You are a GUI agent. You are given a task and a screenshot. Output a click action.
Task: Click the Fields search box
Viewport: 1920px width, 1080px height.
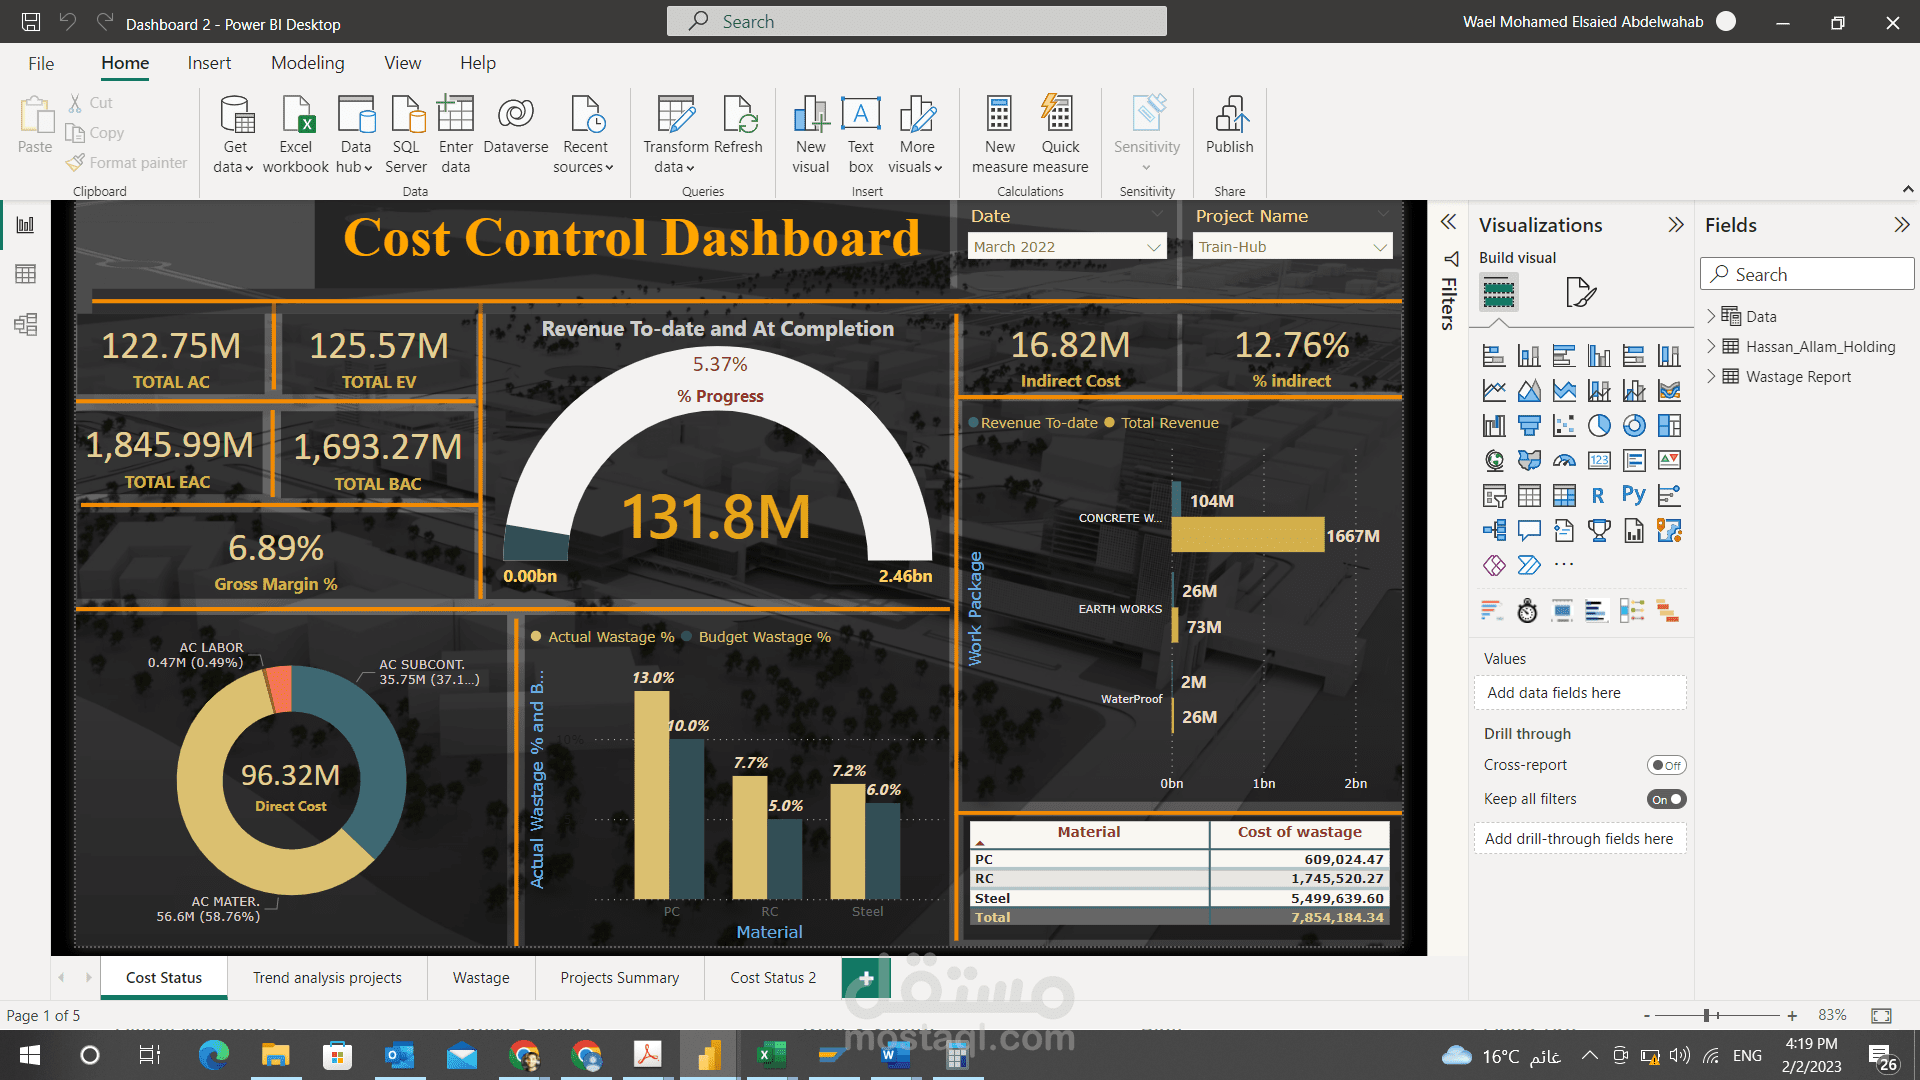click(1807, 275)
